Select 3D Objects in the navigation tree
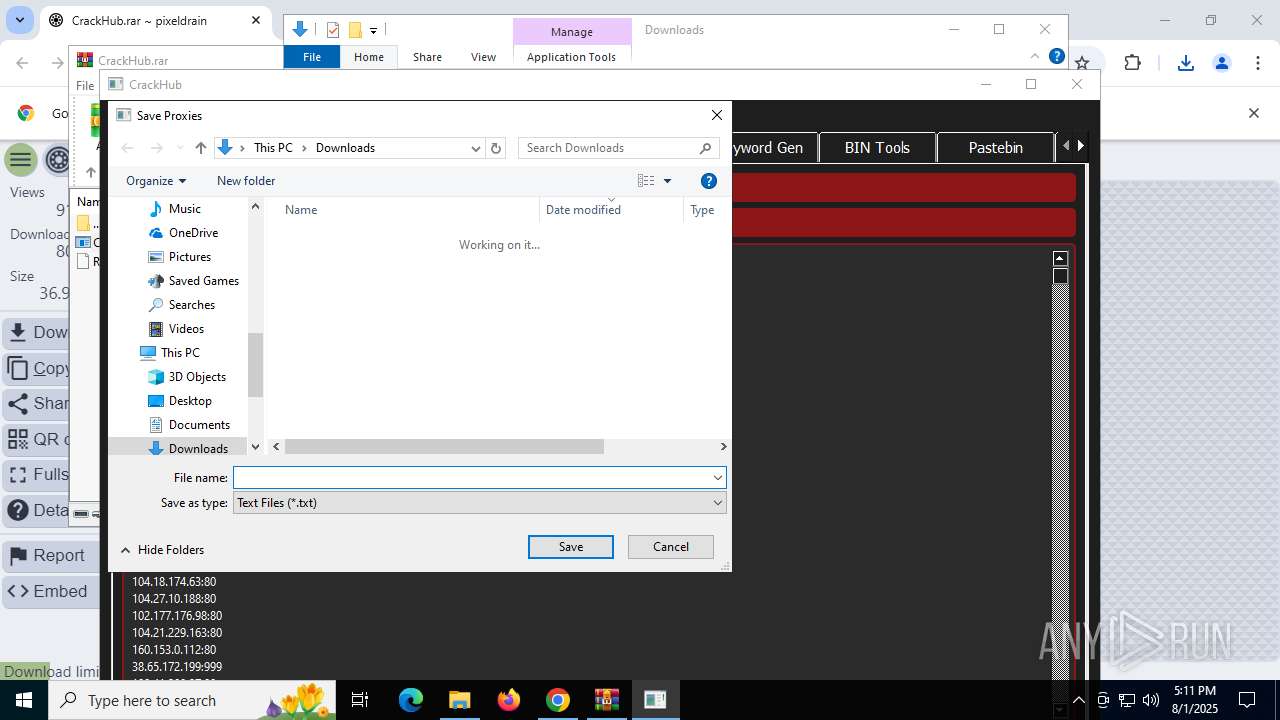The width and height of the screenshot is (1280, 720). (x=197, y=377)
